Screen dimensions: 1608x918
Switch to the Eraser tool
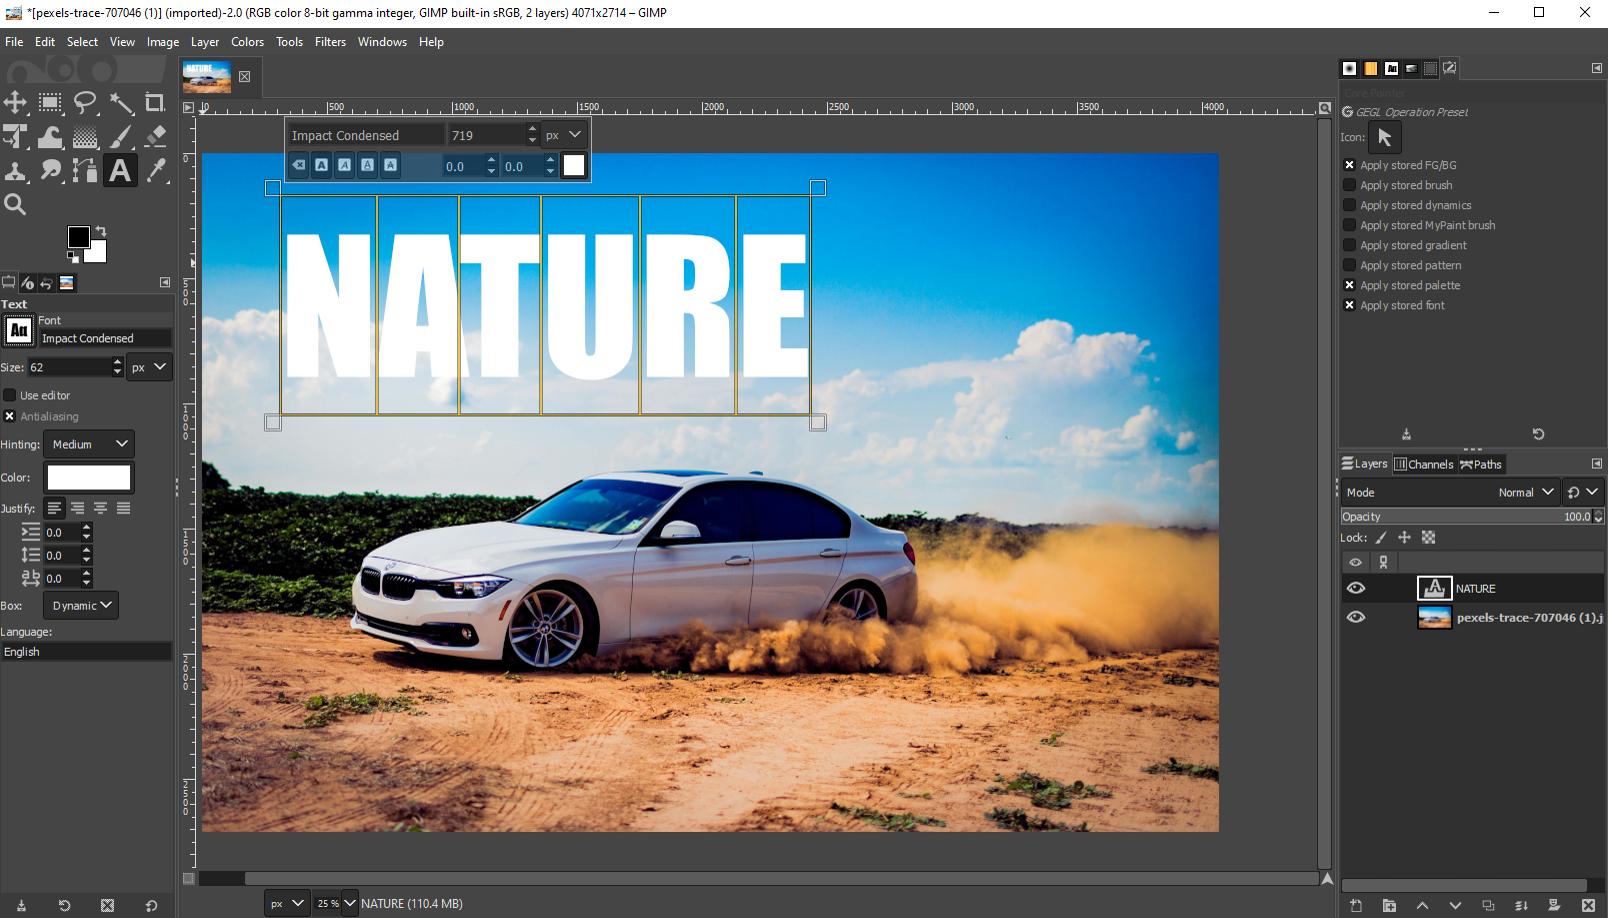[153, 137]
